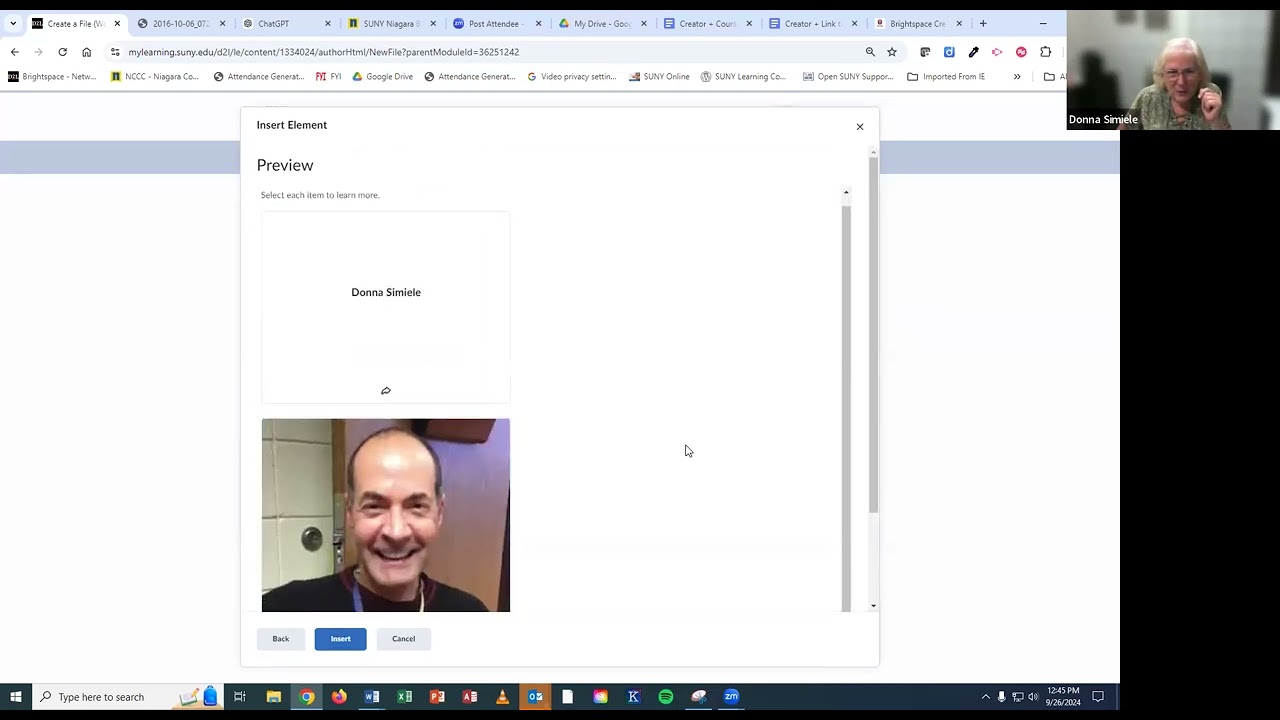Viewport: 1280px width, 720px height.
Task: Open Zoom from the taskbar
Action: coord(731,697)
